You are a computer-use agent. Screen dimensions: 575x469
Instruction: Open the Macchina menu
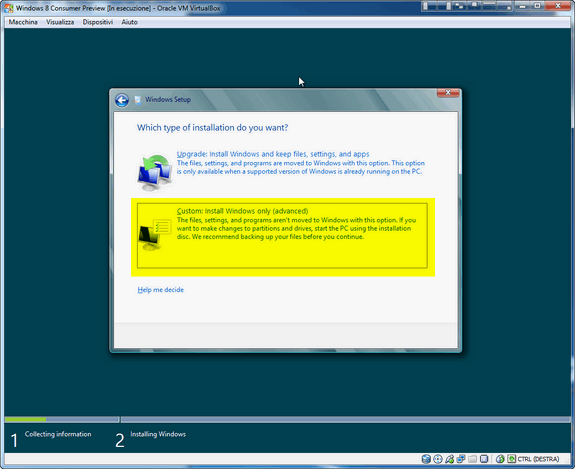pos(23,22)
